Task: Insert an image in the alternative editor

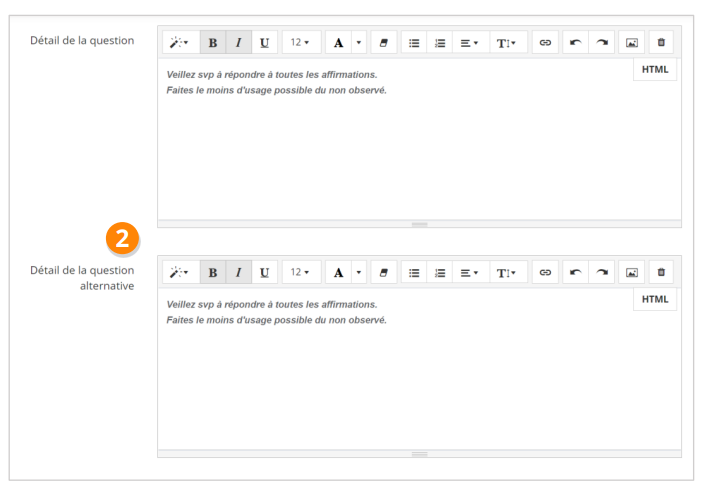Action: (632, 272)
